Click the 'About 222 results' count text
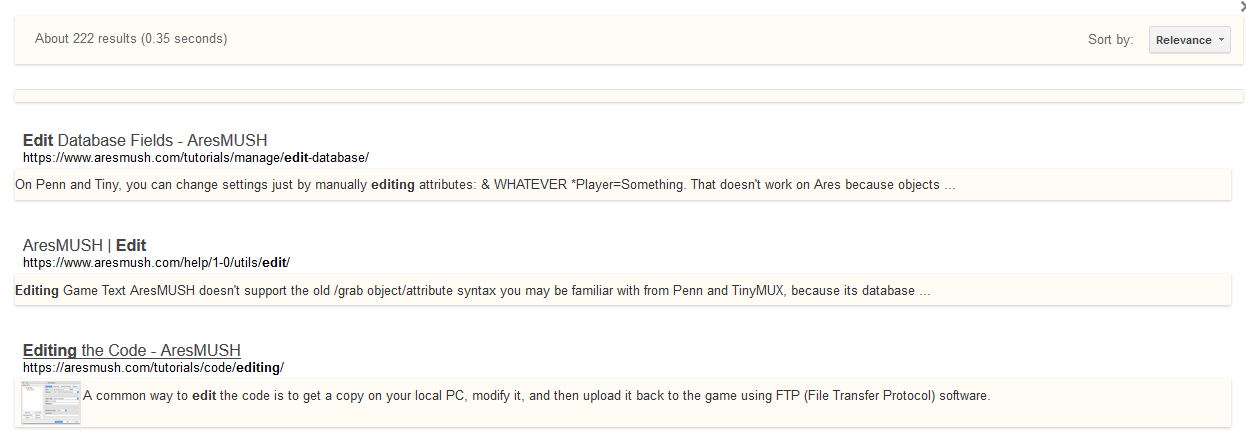Image resolution: width=1246 pixels, height=444 pixels. (85, 39)
